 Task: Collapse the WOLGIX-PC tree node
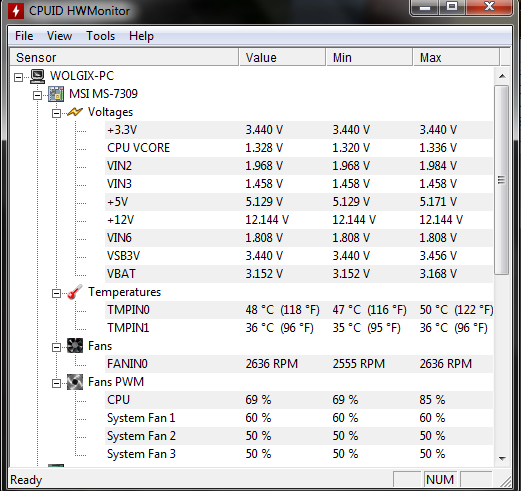coord(19,78)
